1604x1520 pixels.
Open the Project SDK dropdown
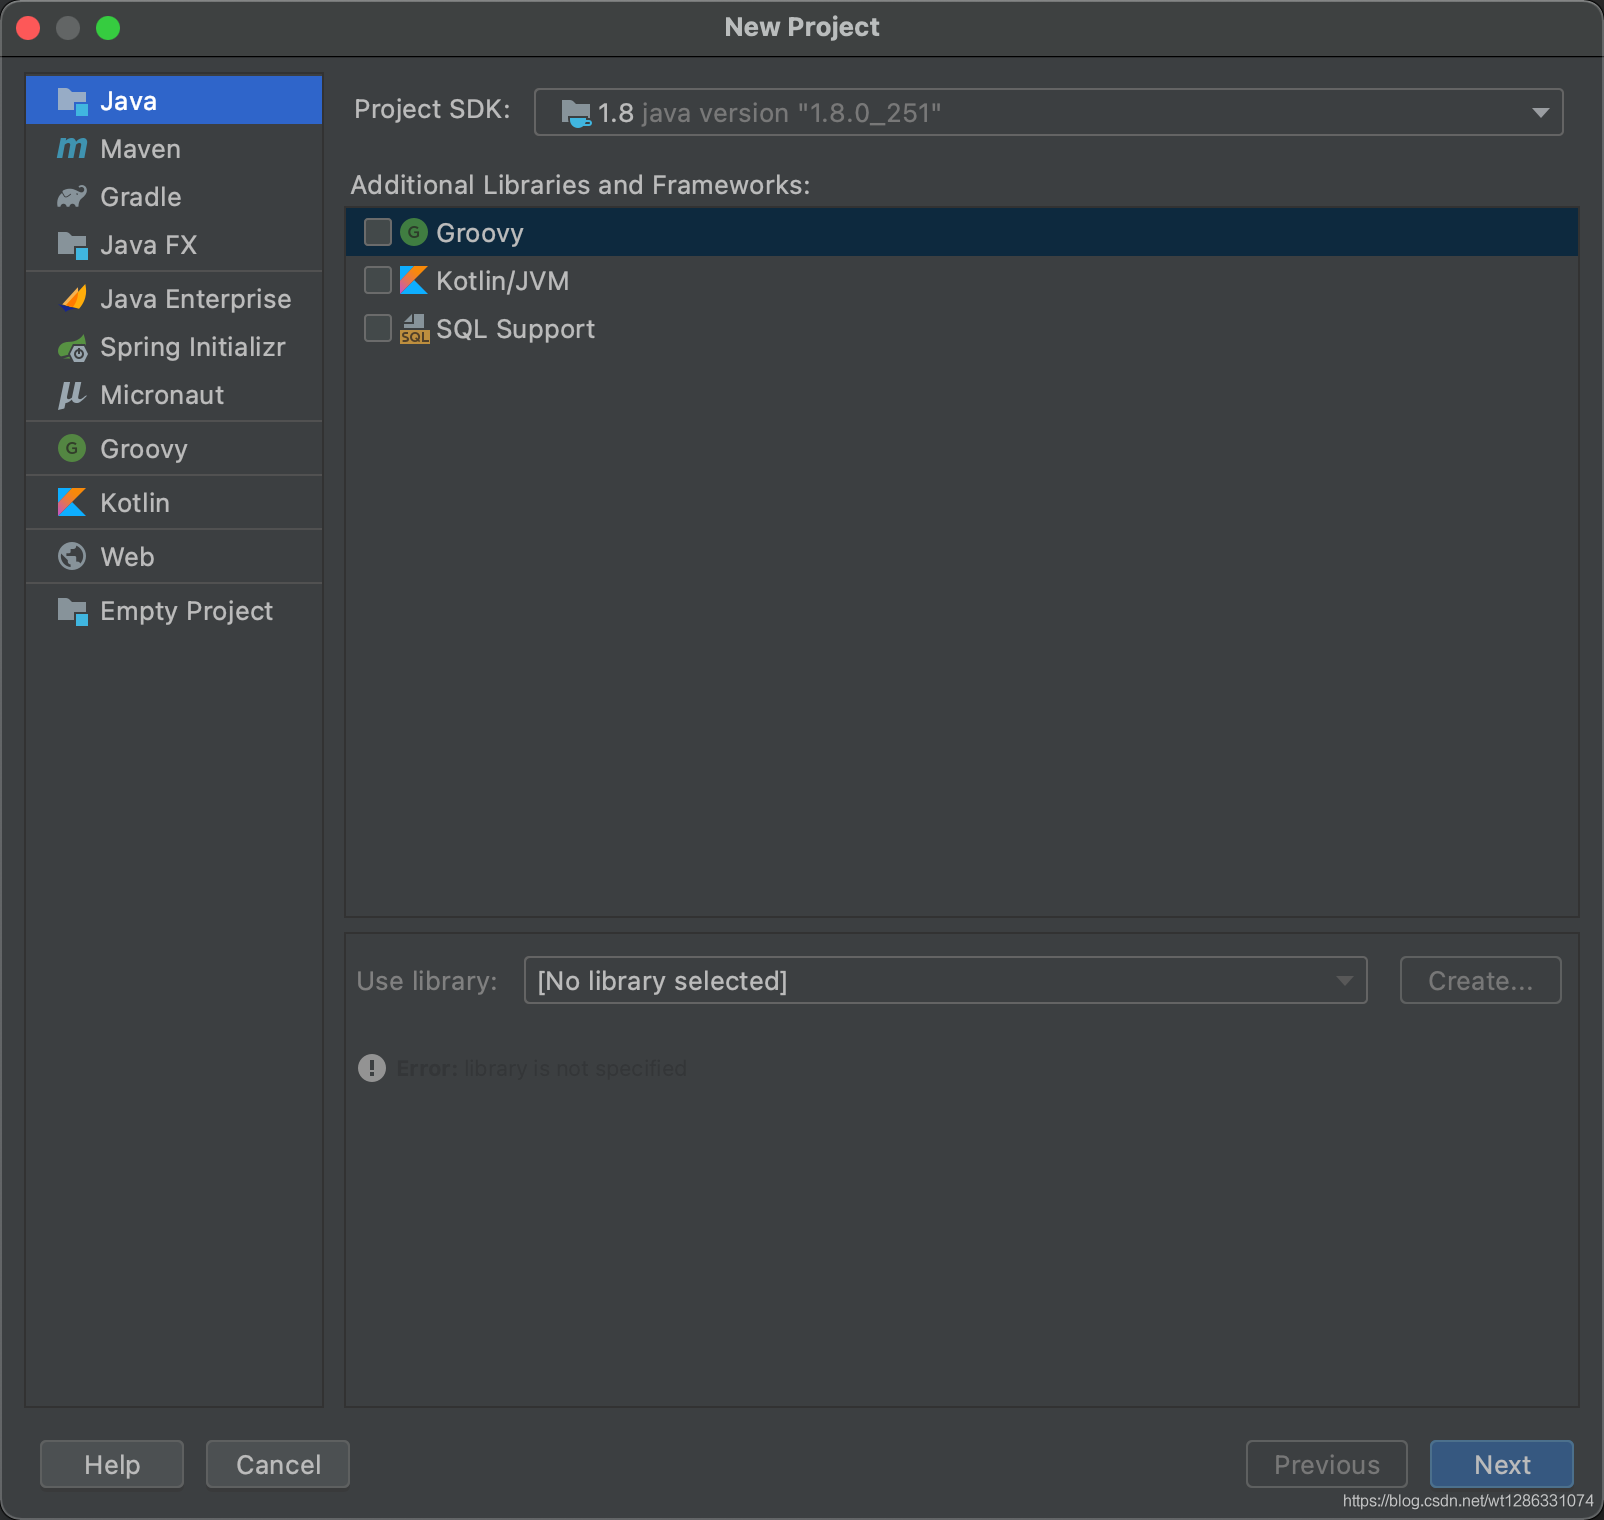tap(1047, 112)
